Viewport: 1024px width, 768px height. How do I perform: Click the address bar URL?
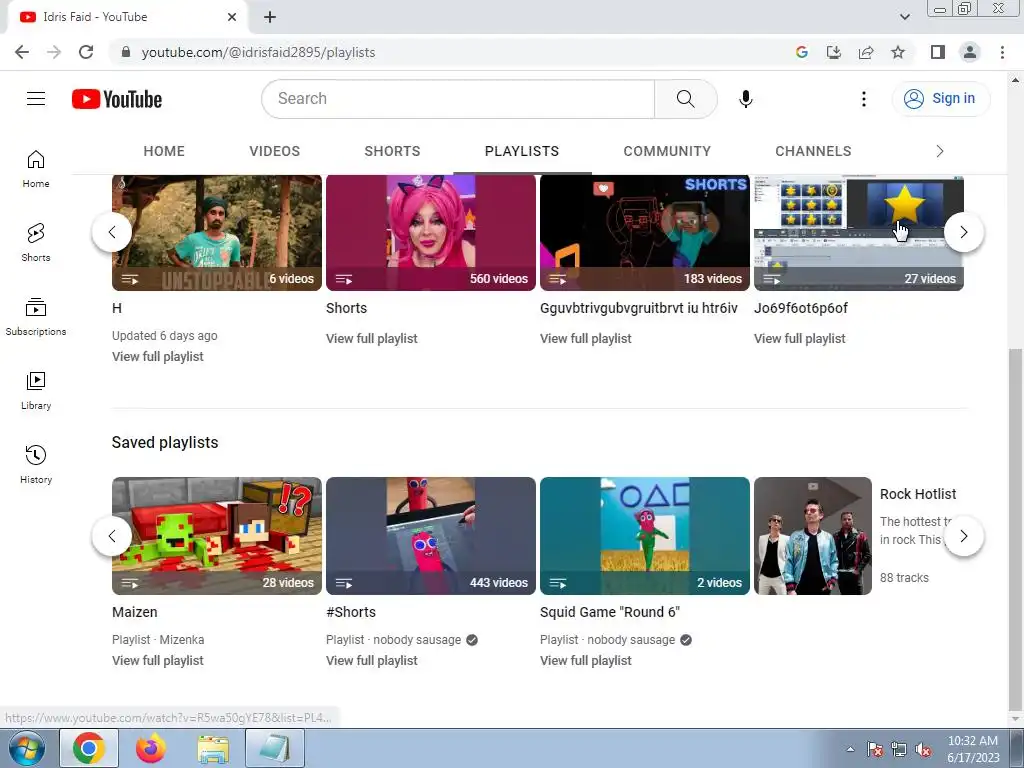[258, 52]
